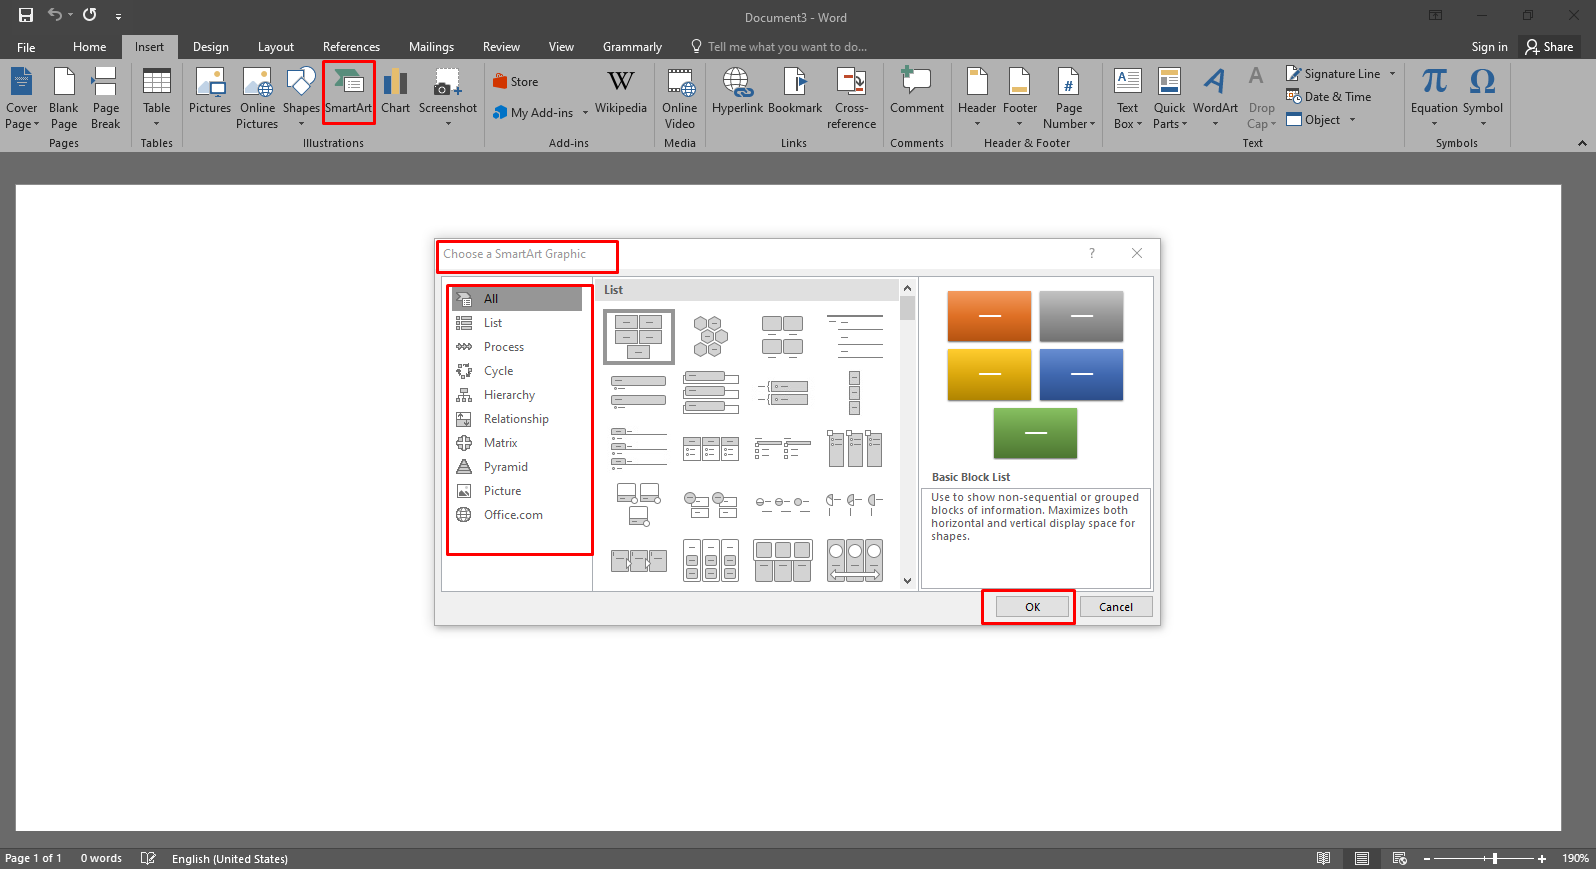
Task: Save the document with the floppy icon
Action: (26, 15)
